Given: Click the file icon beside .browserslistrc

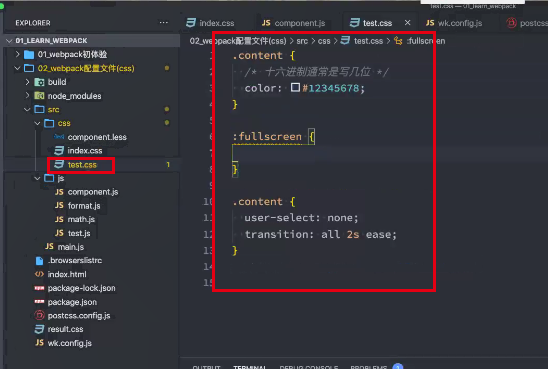Looking at the screenshot, I should [x=39, y=261].
